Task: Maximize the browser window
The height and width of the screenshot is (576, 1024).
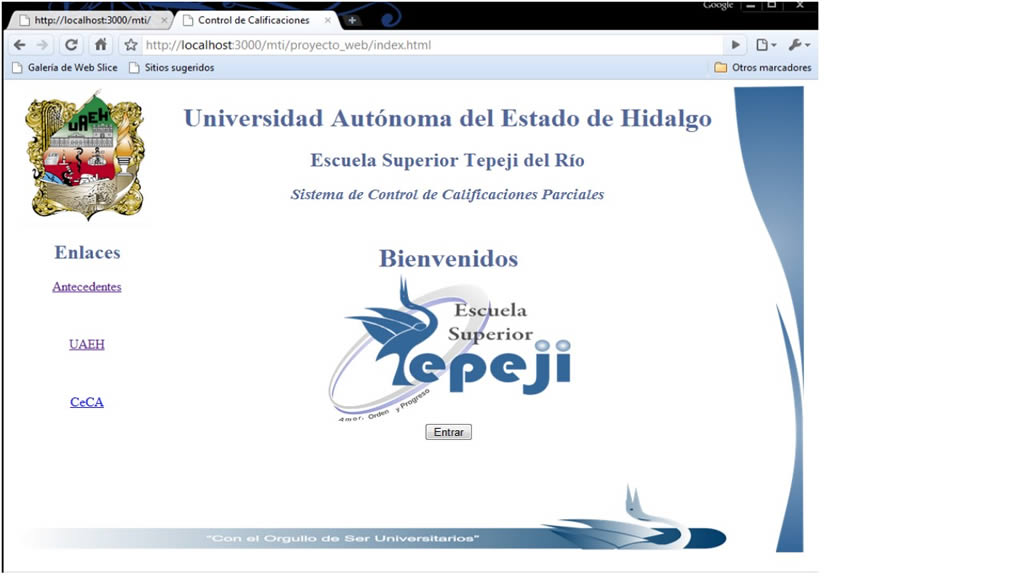Action: (x=772, y=5)
